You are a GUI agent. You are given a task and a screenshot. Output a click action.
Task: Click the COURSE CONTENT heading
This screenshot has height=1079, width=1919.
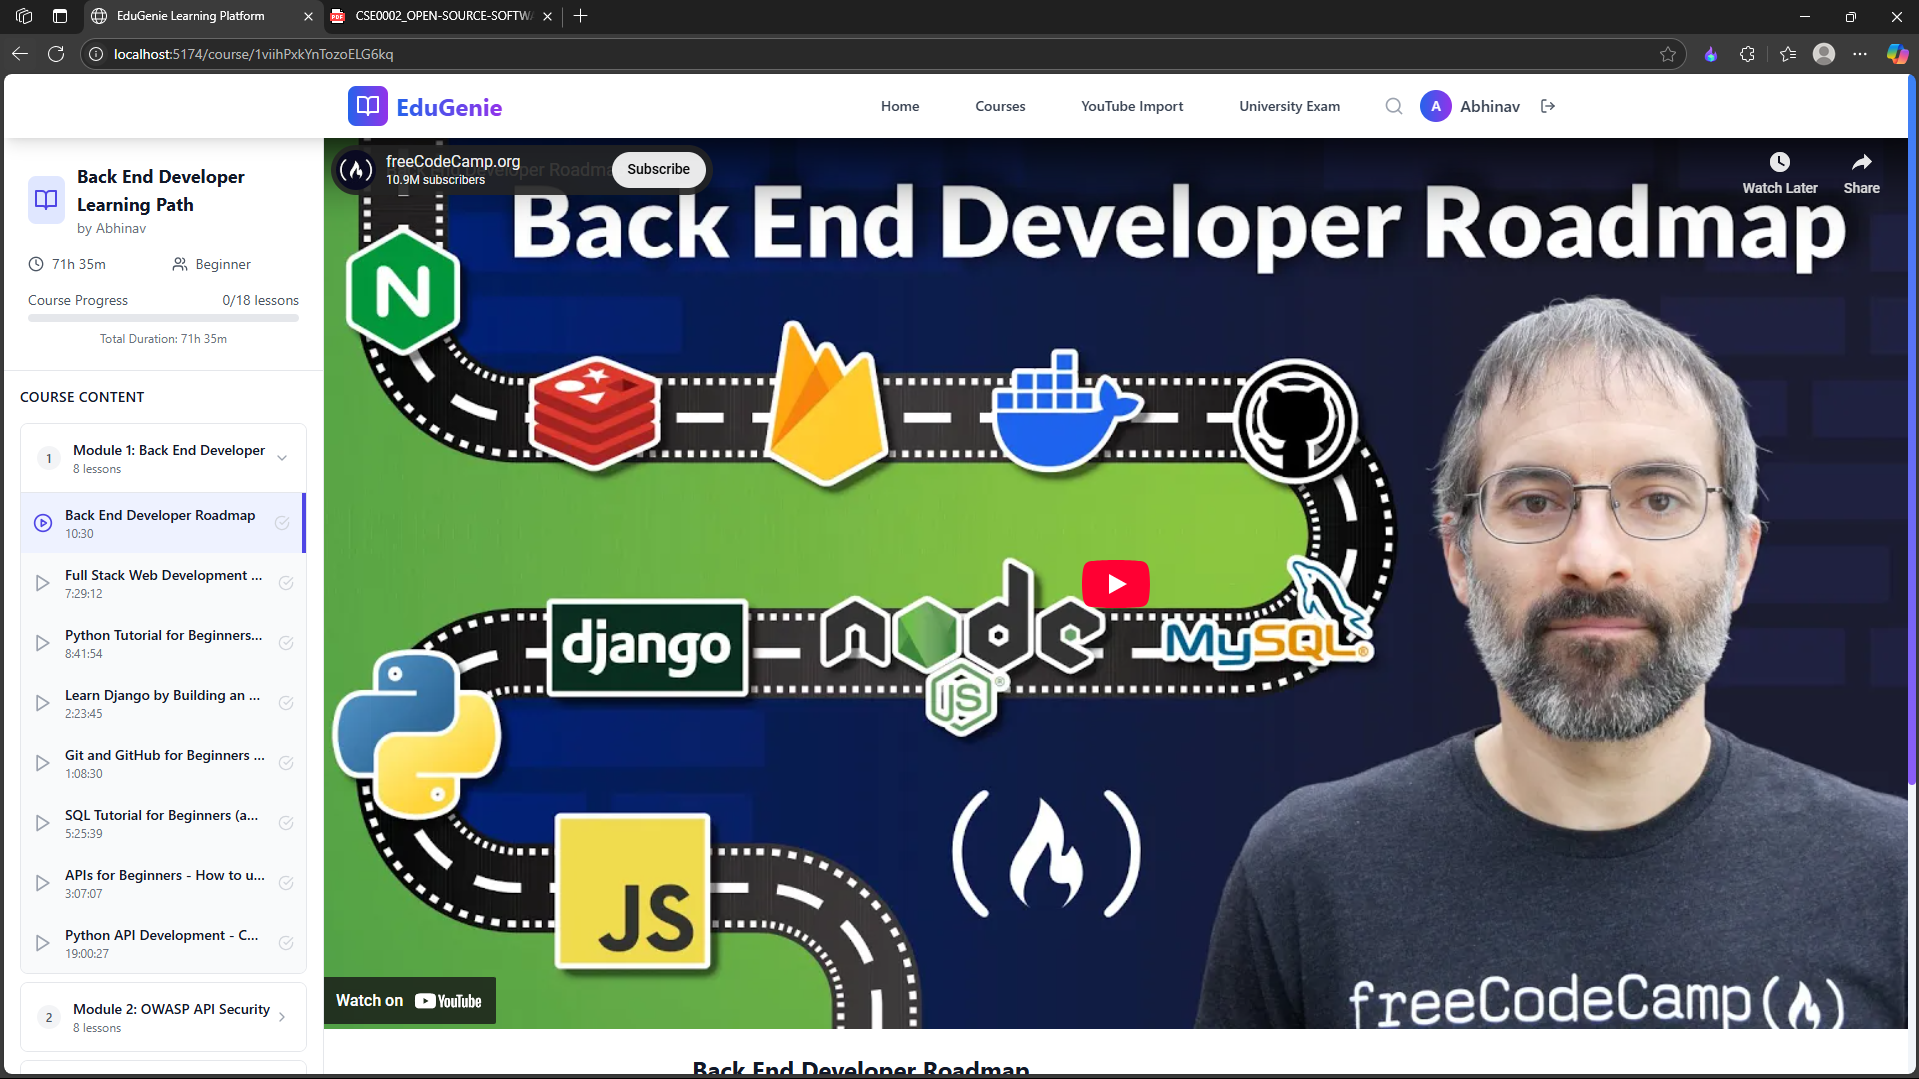(x=82, y=397)
